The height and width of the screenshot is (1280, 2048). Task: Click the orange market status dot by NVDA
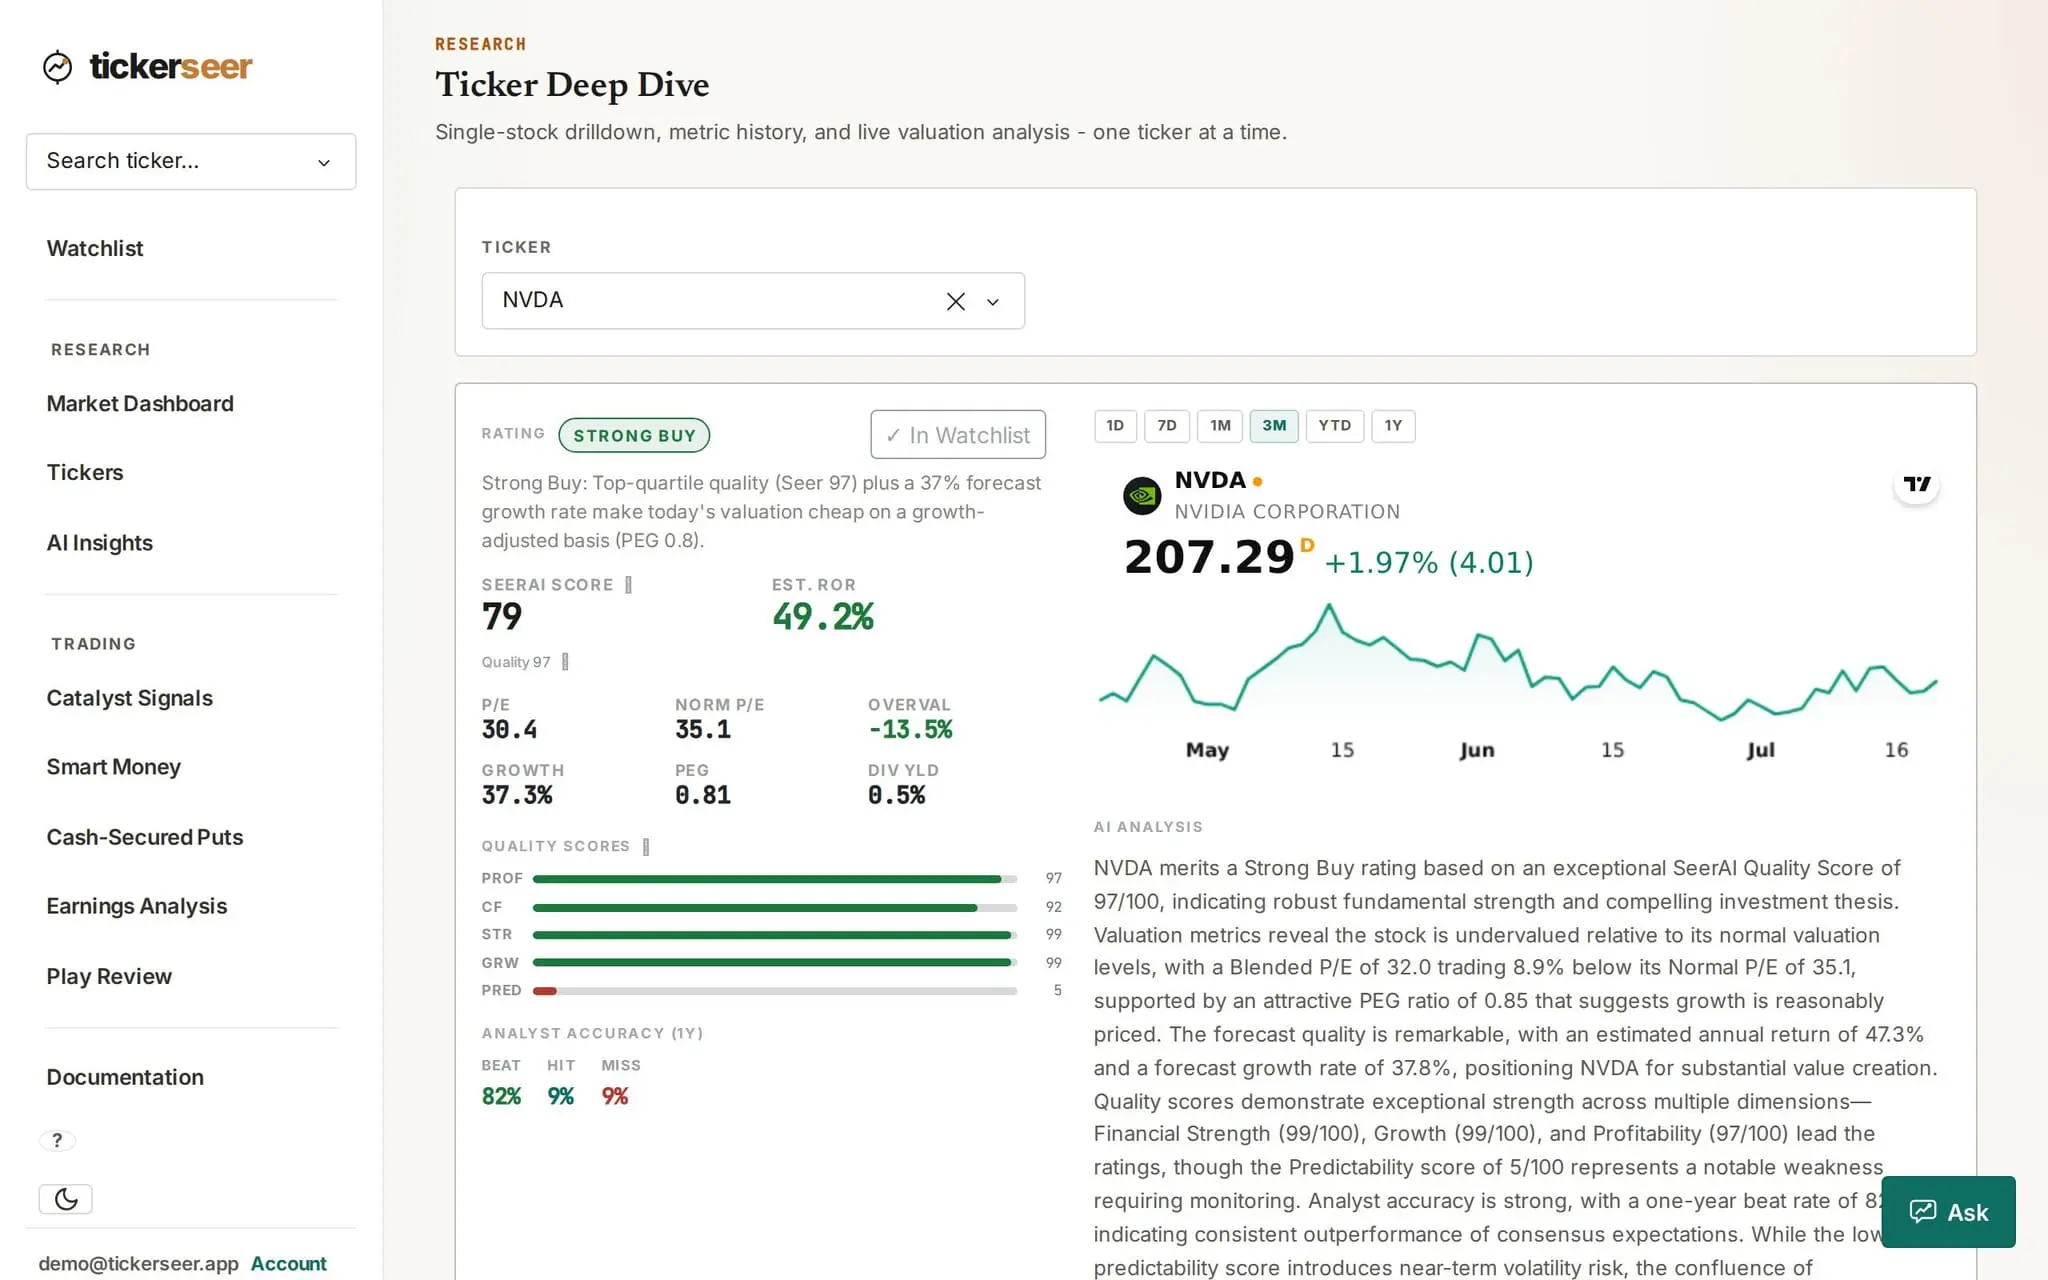[x=1257, y=482]
